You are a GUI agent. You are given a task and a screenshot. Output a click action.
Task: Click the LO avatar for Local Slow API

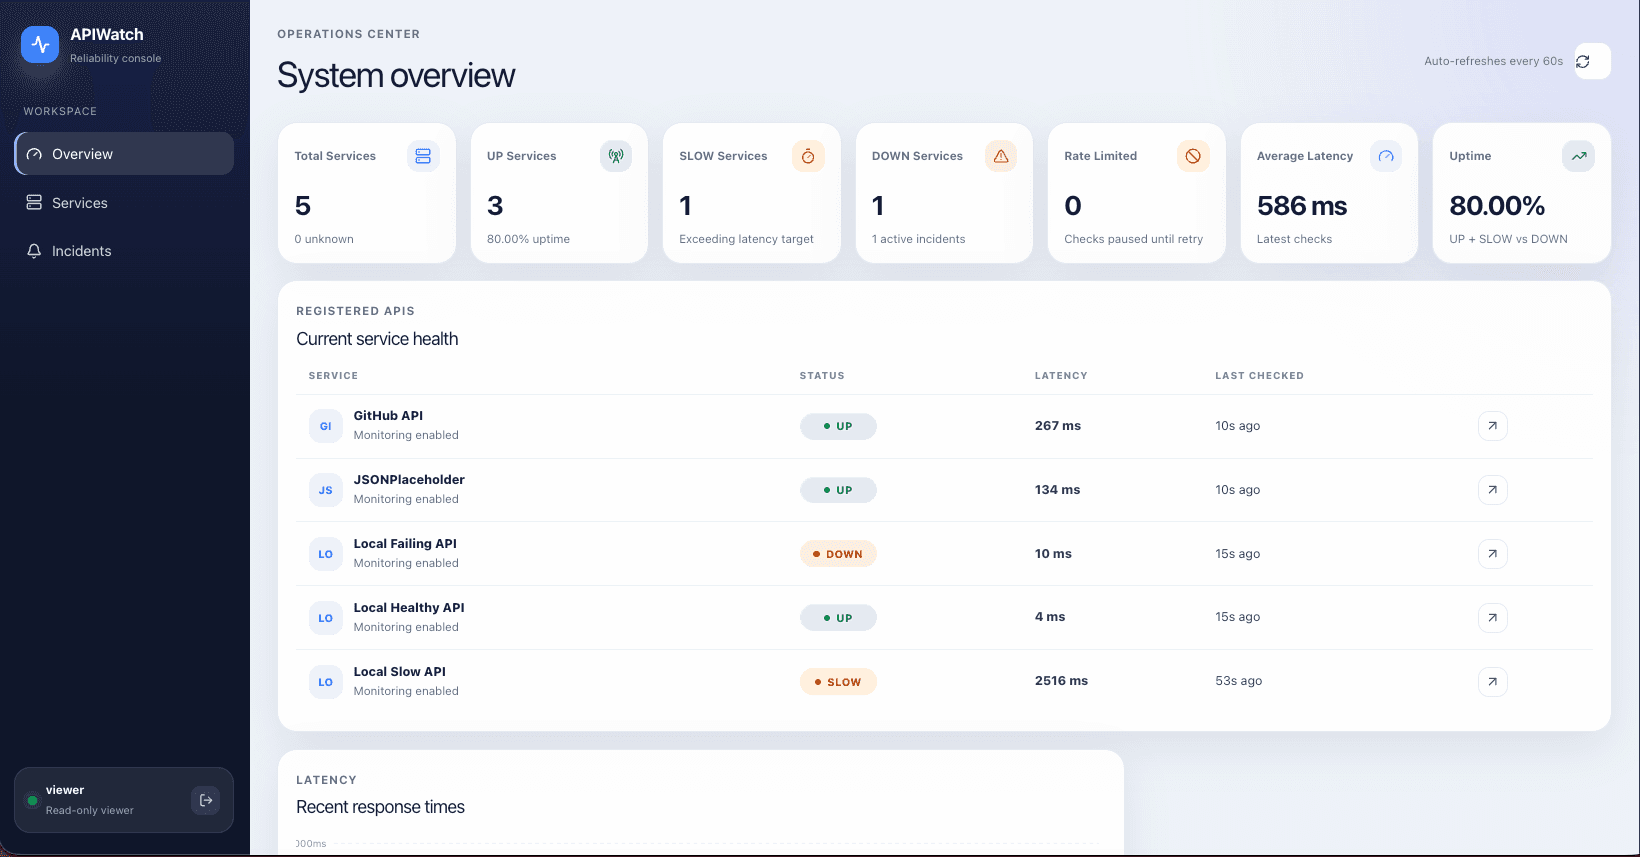[x=325, y=682]
